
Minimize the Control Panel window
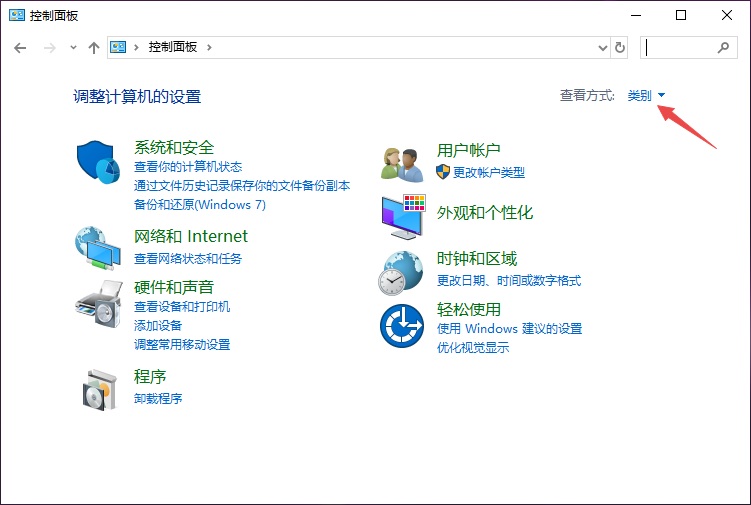(636, 15)
